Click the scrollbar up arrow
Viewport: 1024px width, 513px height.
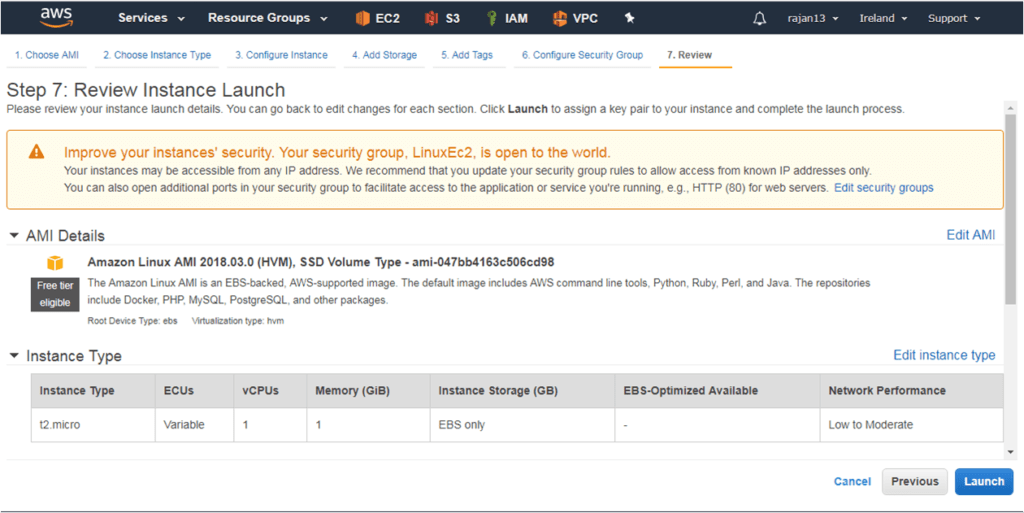click(1010, 108)
